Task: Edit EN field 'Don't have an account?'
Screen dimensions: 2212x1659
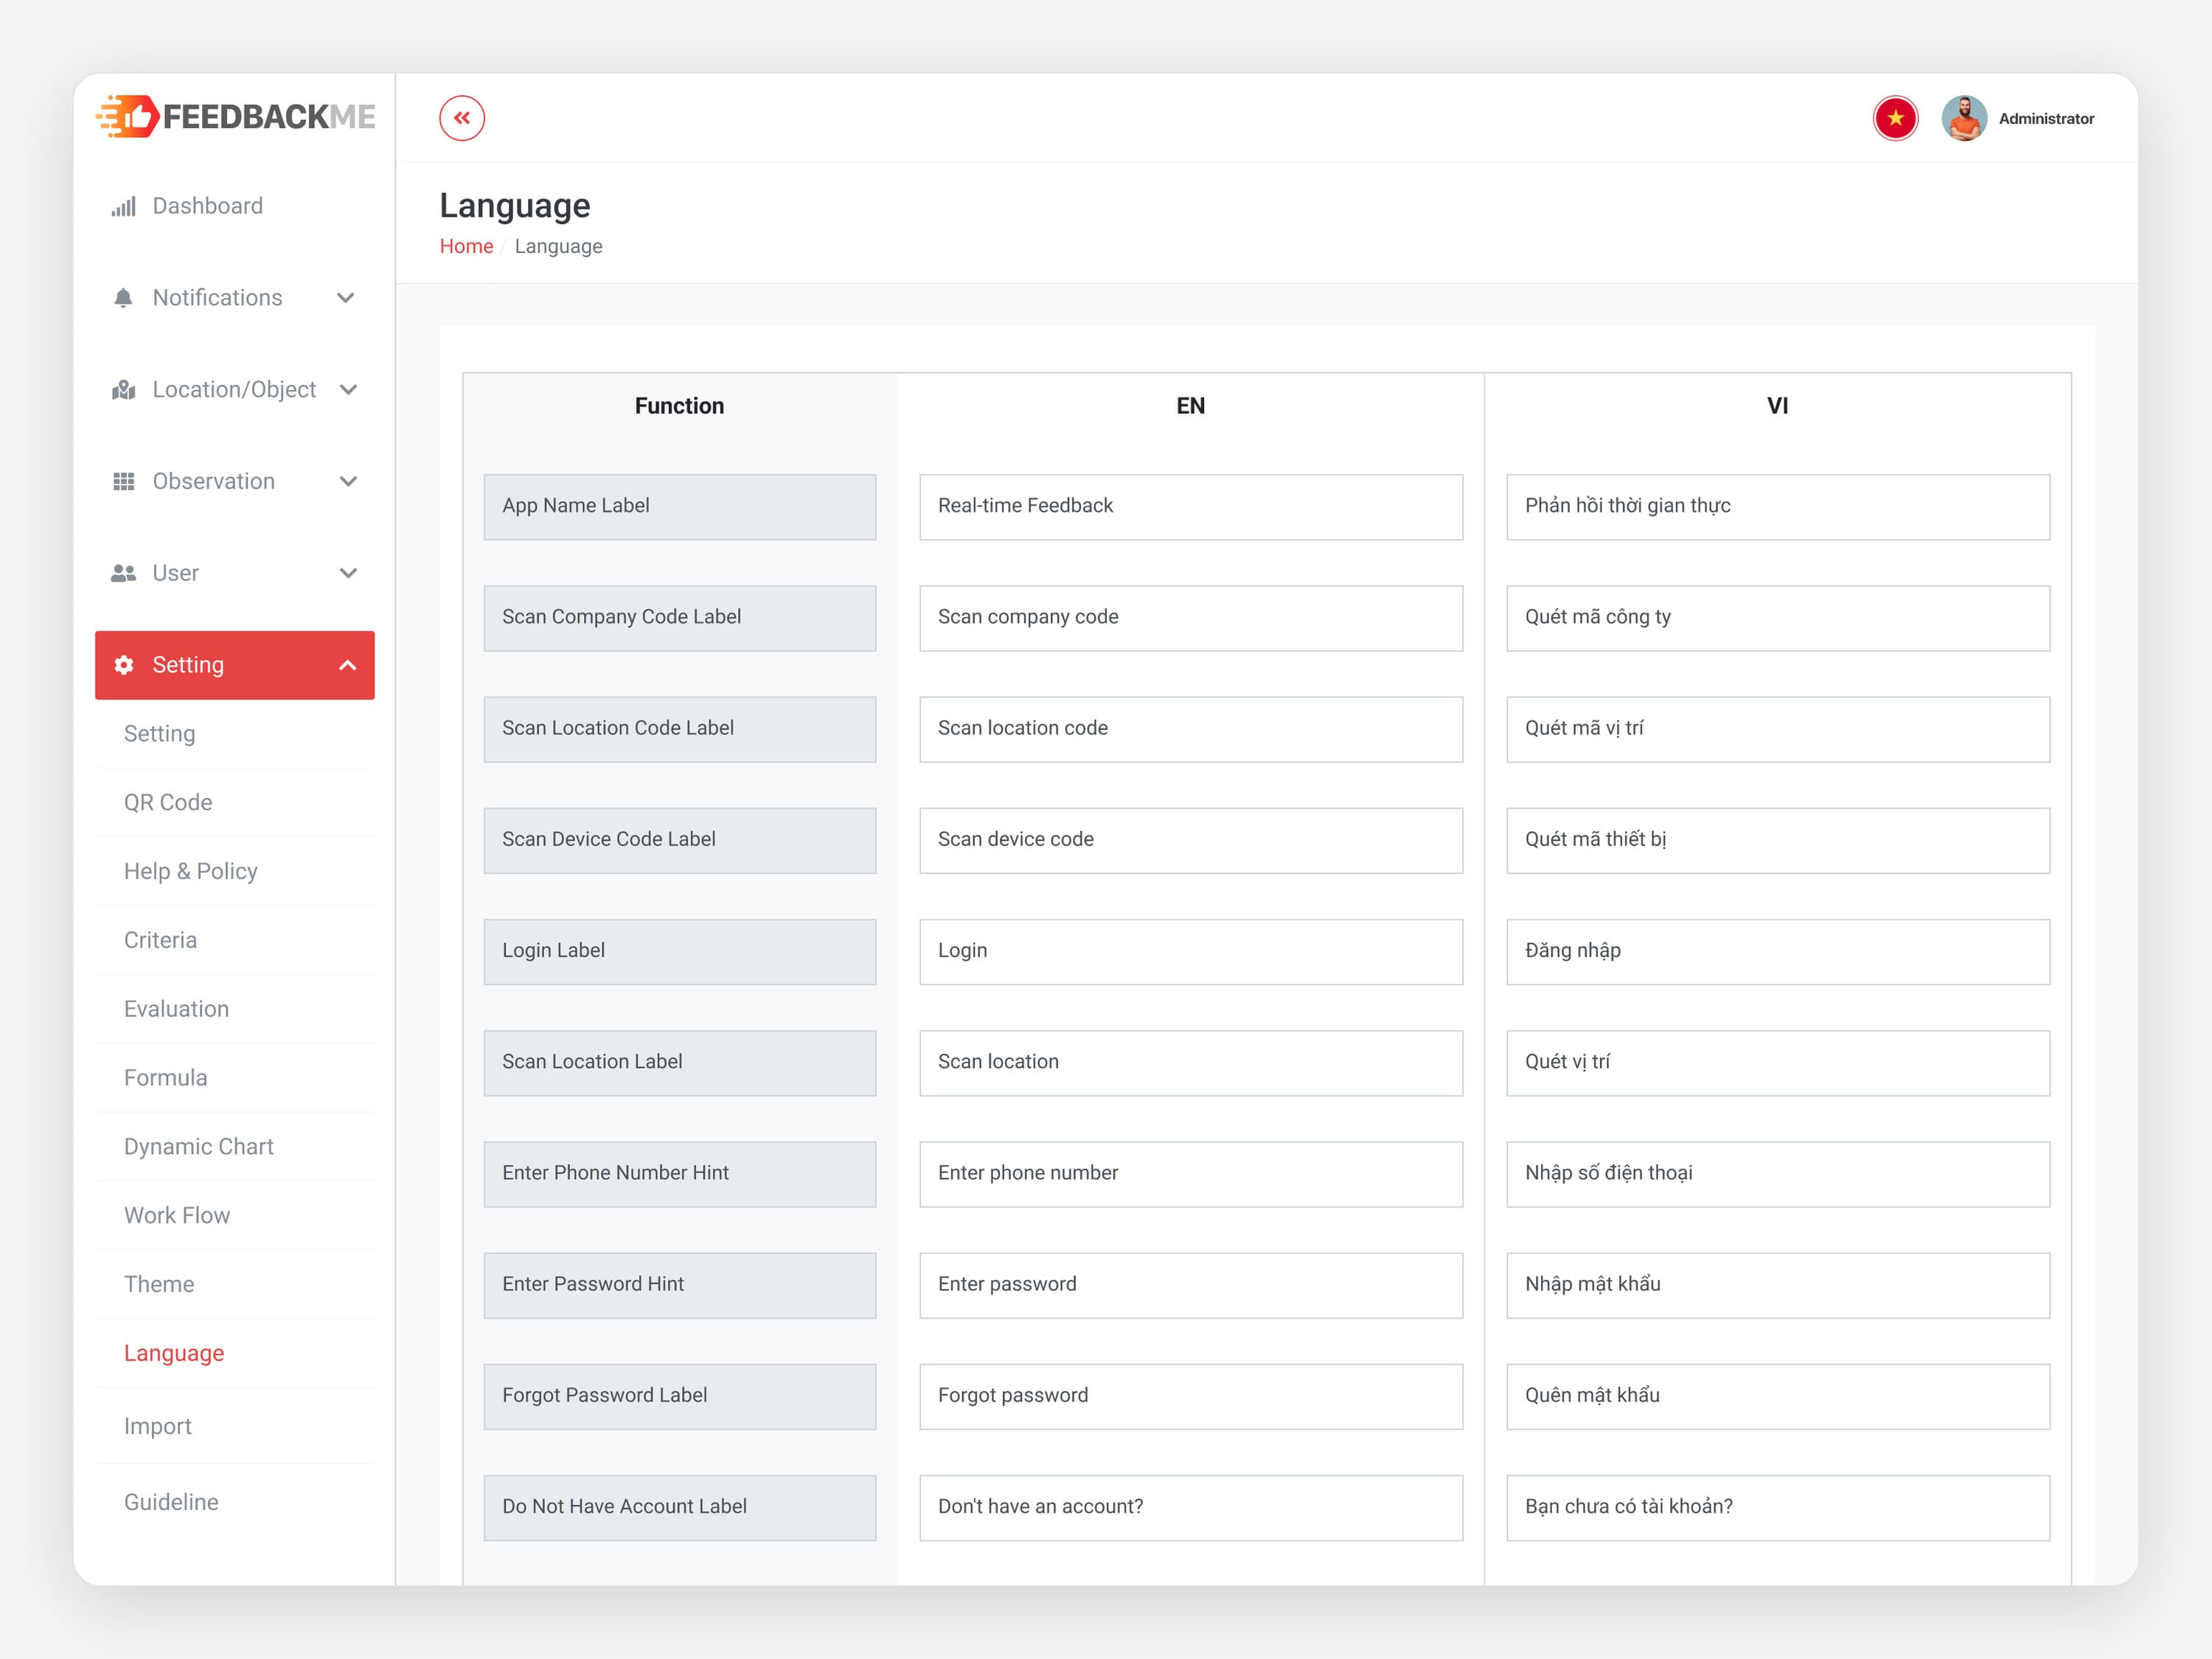Action: click(1190, 1508)
